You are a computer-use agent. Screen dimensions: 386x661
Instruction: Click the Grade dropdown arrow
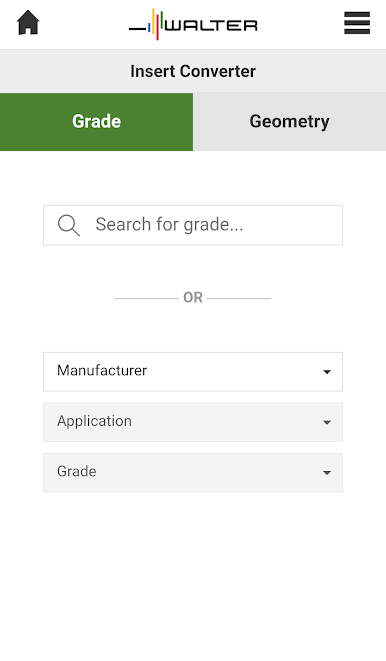(327, 473)
